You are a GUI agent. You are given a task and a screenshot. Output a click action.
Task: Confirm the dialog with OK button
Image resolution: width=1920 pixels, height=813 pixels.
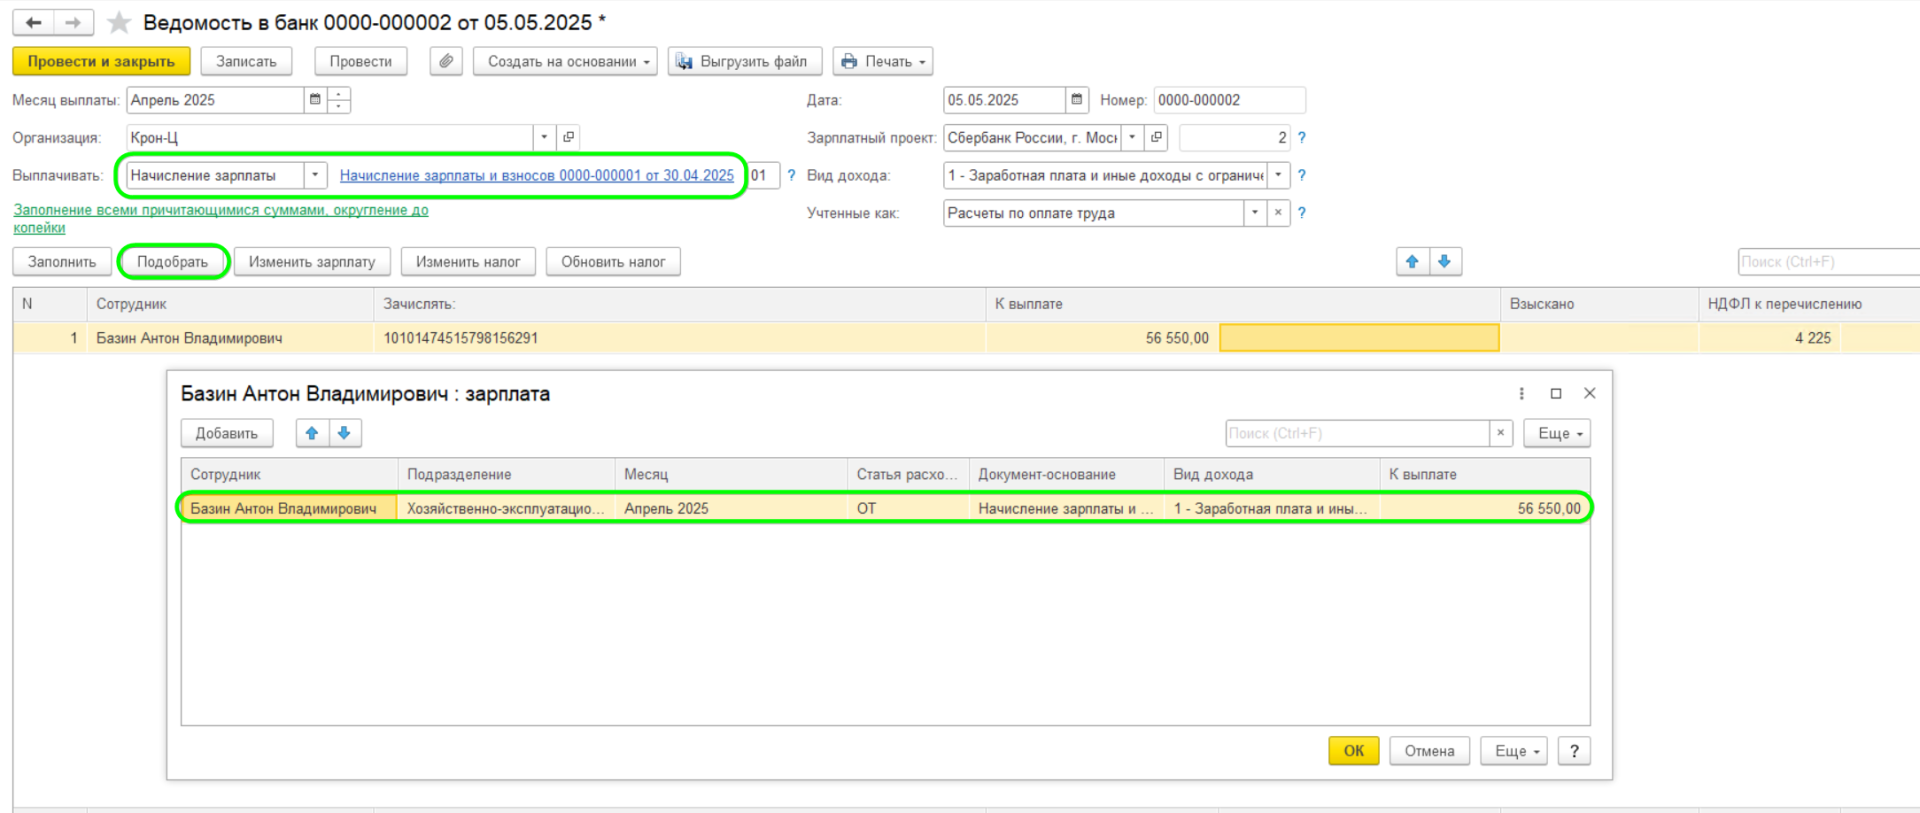pos(1354,751)
